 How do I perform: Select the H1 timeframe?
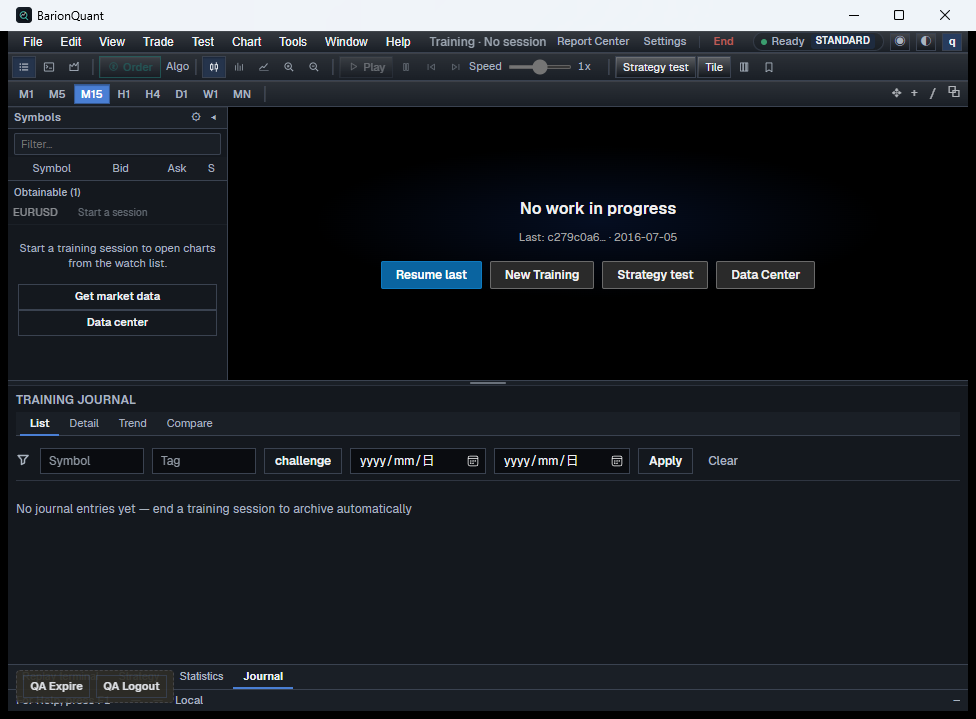coord(124,94)
